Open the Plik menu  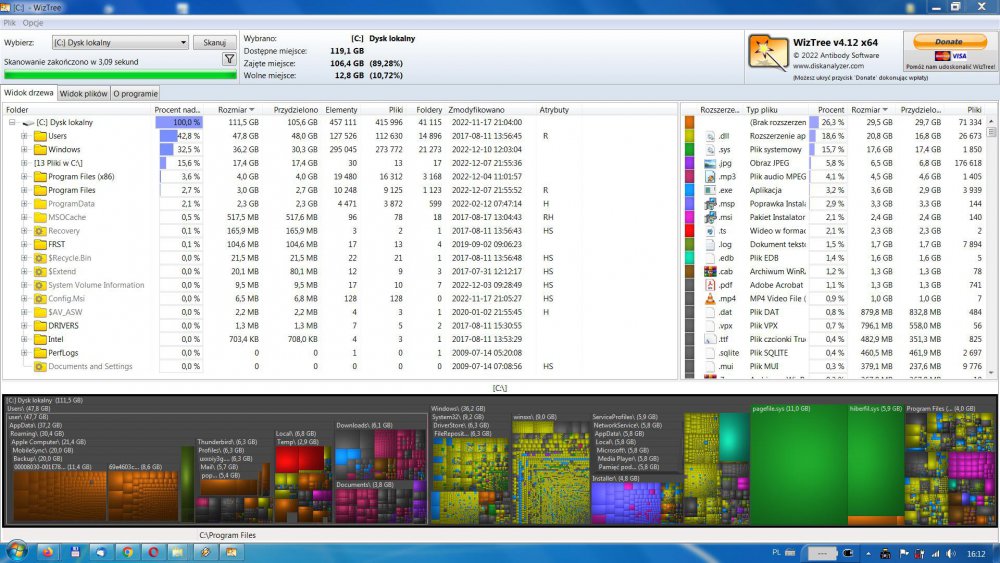[9, 22]
